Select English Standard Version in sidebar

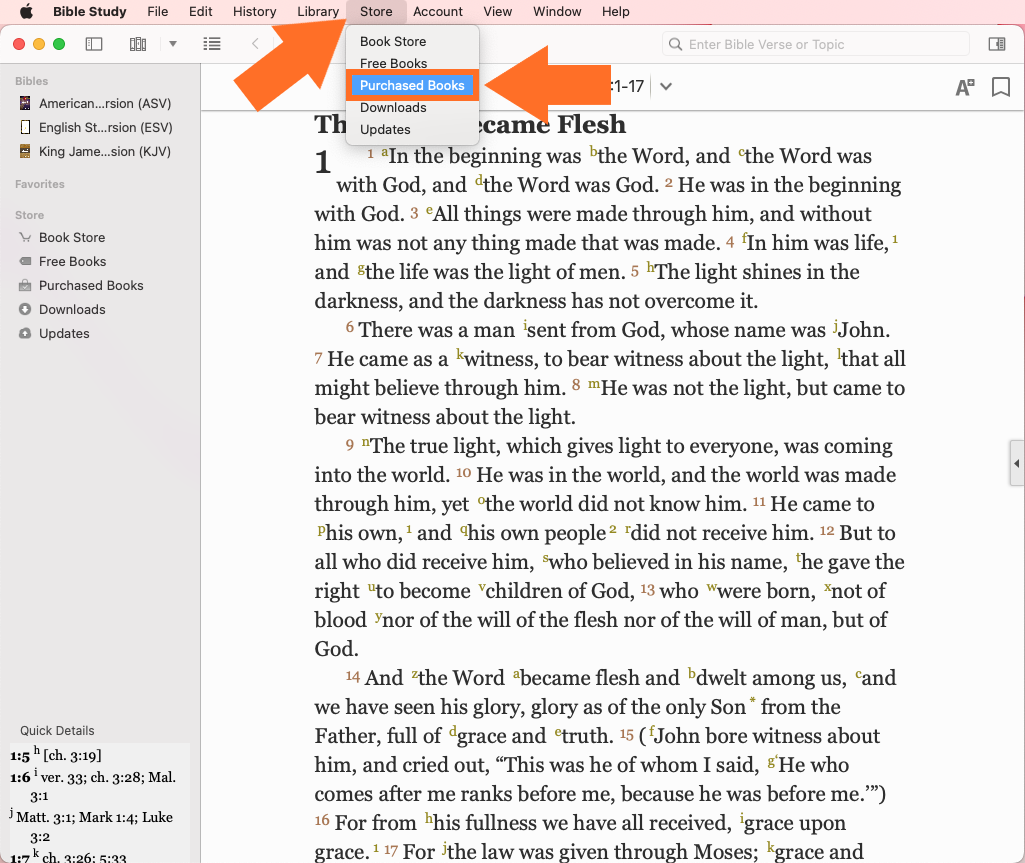pos(105,127)
